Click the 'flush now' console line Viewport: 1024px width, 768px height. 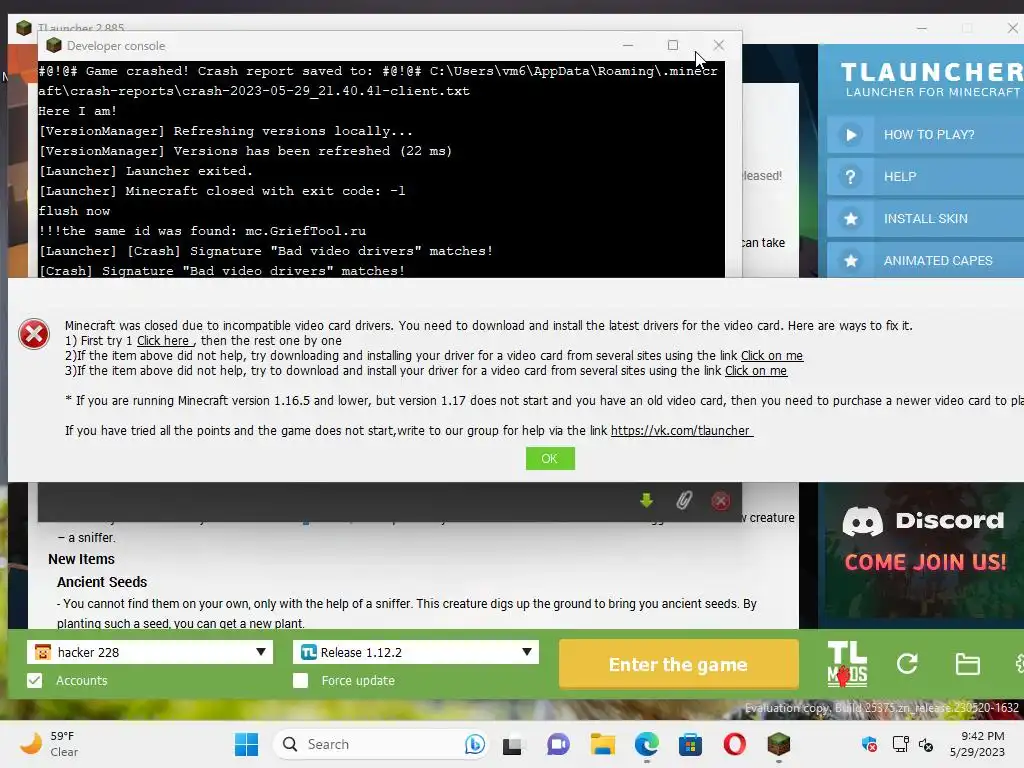tap(74, 211)
